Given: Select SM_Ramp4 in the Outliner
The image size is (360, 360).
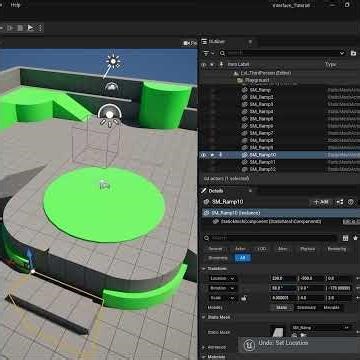Looking at the screenshot, I should click(279, 111).
